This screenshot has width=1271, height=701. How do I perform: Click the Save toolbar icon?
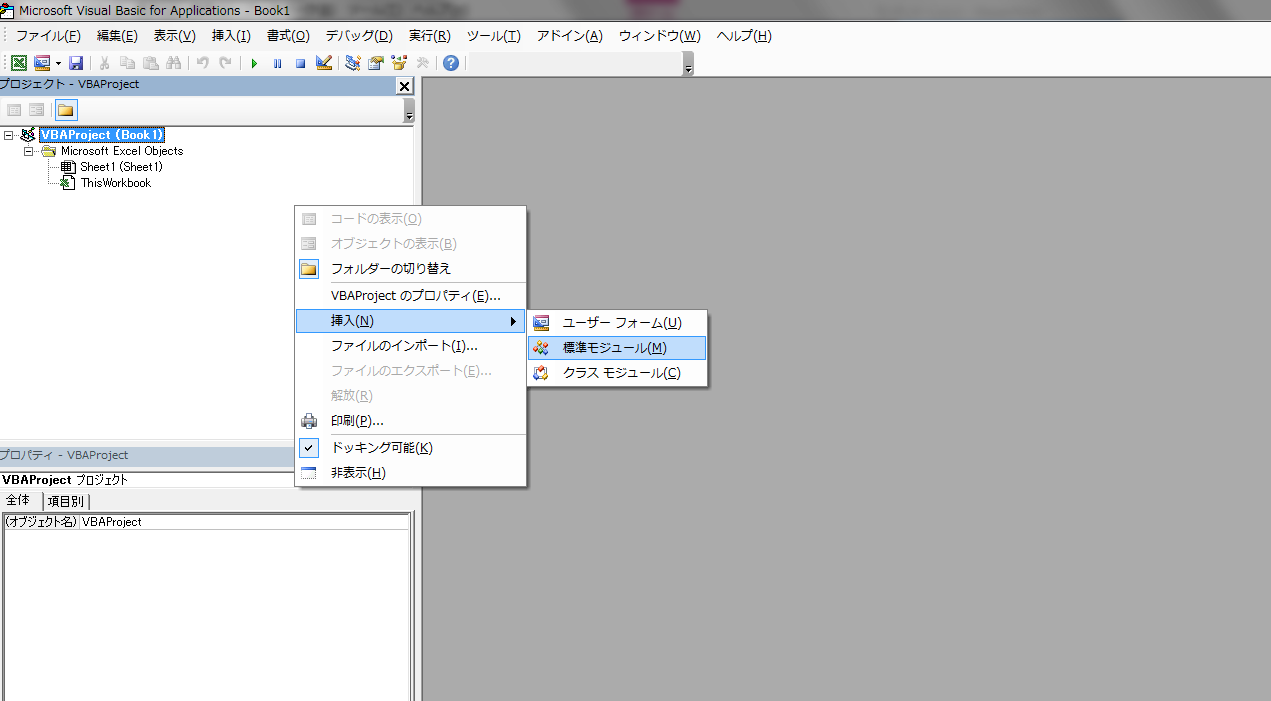click(77, 62)
